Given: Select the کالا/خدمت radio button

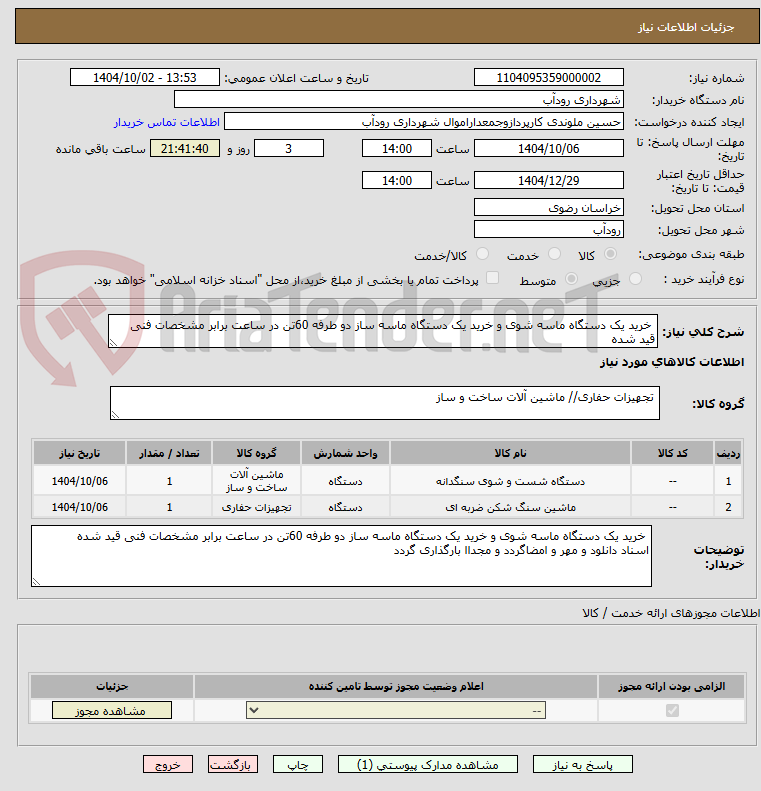Looking at the screenshot, I should (483, 254).
